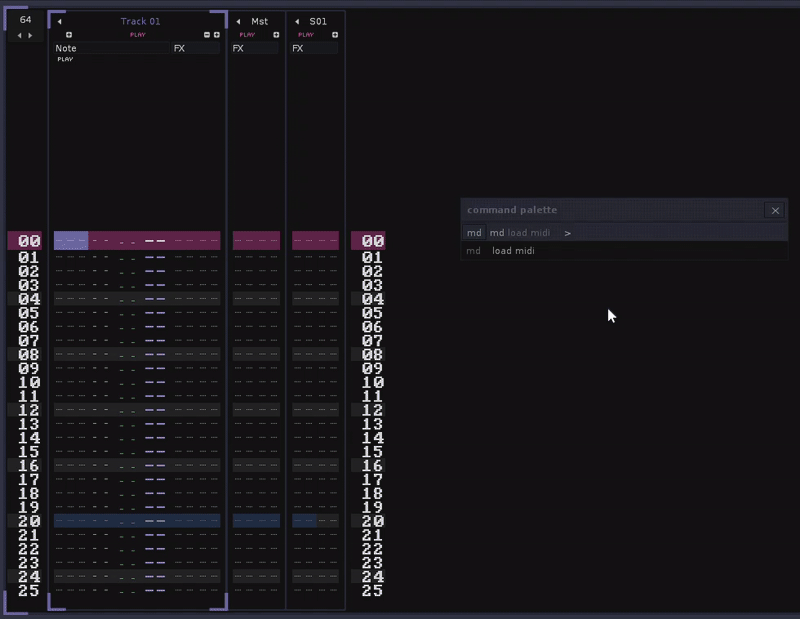Click the FX column header in the Mst track
Screen dimensions: 800x619
point(256,48)
